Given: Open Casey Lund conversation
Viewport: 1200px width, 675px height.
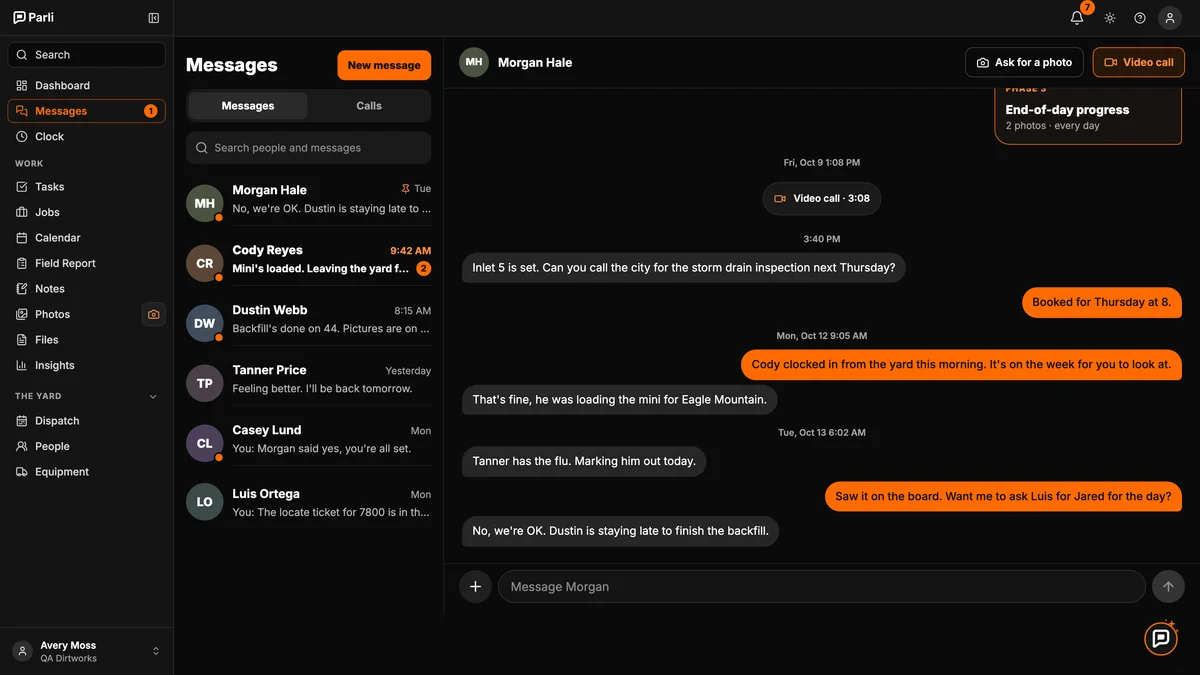Looking at the screenshot, I should 309,443.
